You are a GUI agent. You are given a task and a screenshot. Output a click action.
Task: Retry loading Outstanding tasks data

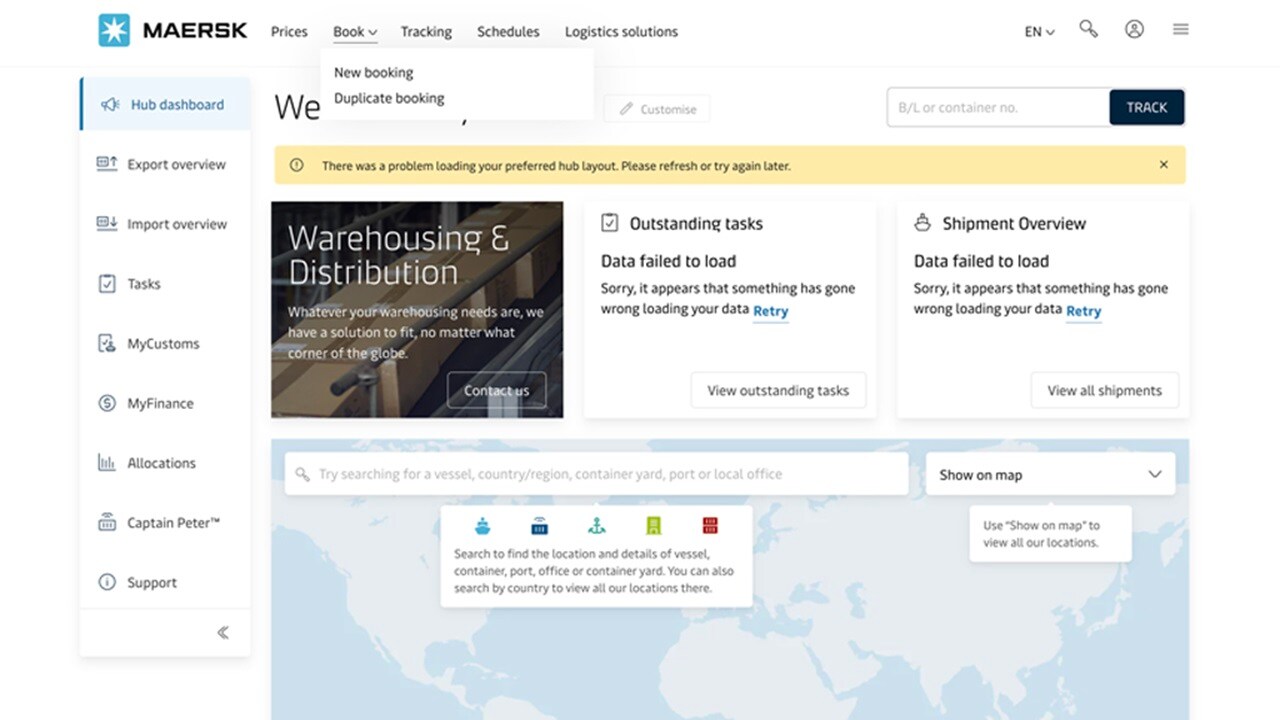click(770, 311)
